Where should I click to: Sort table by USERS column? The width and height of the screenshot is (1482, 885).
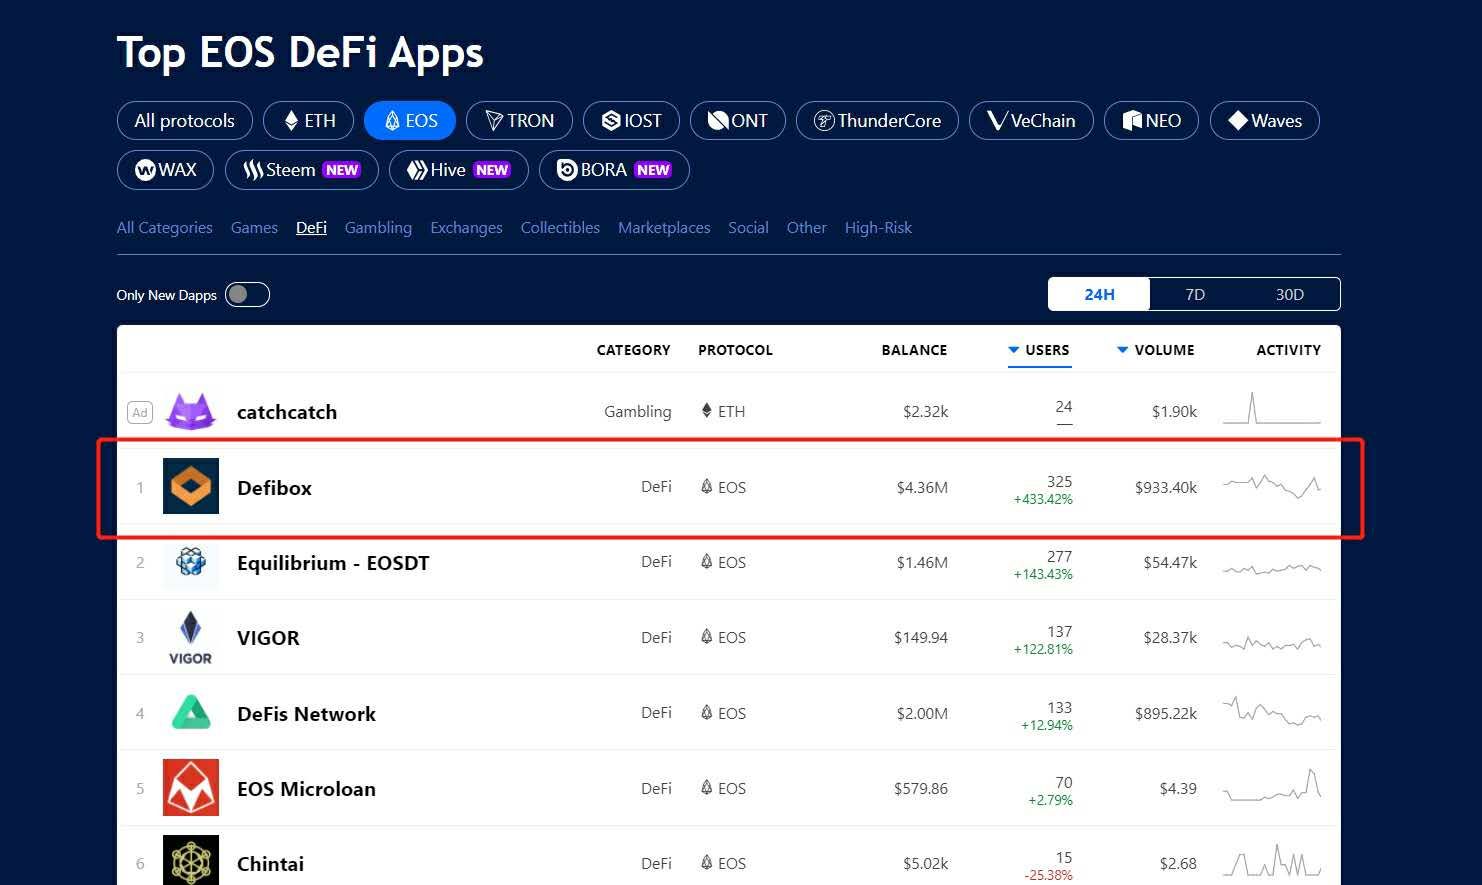click(1039, 350)
